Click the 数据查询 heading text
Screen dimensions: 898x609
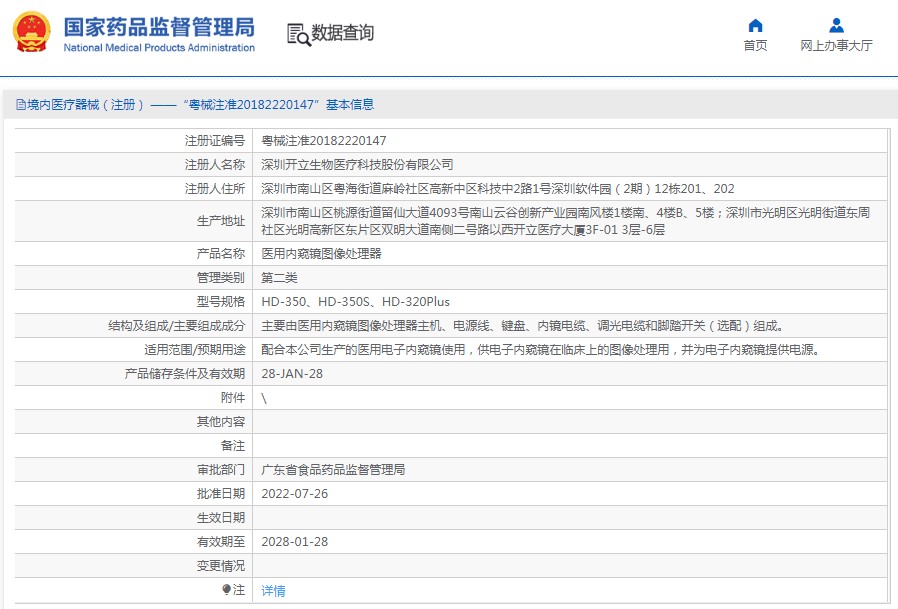click(x=342, y=33)
